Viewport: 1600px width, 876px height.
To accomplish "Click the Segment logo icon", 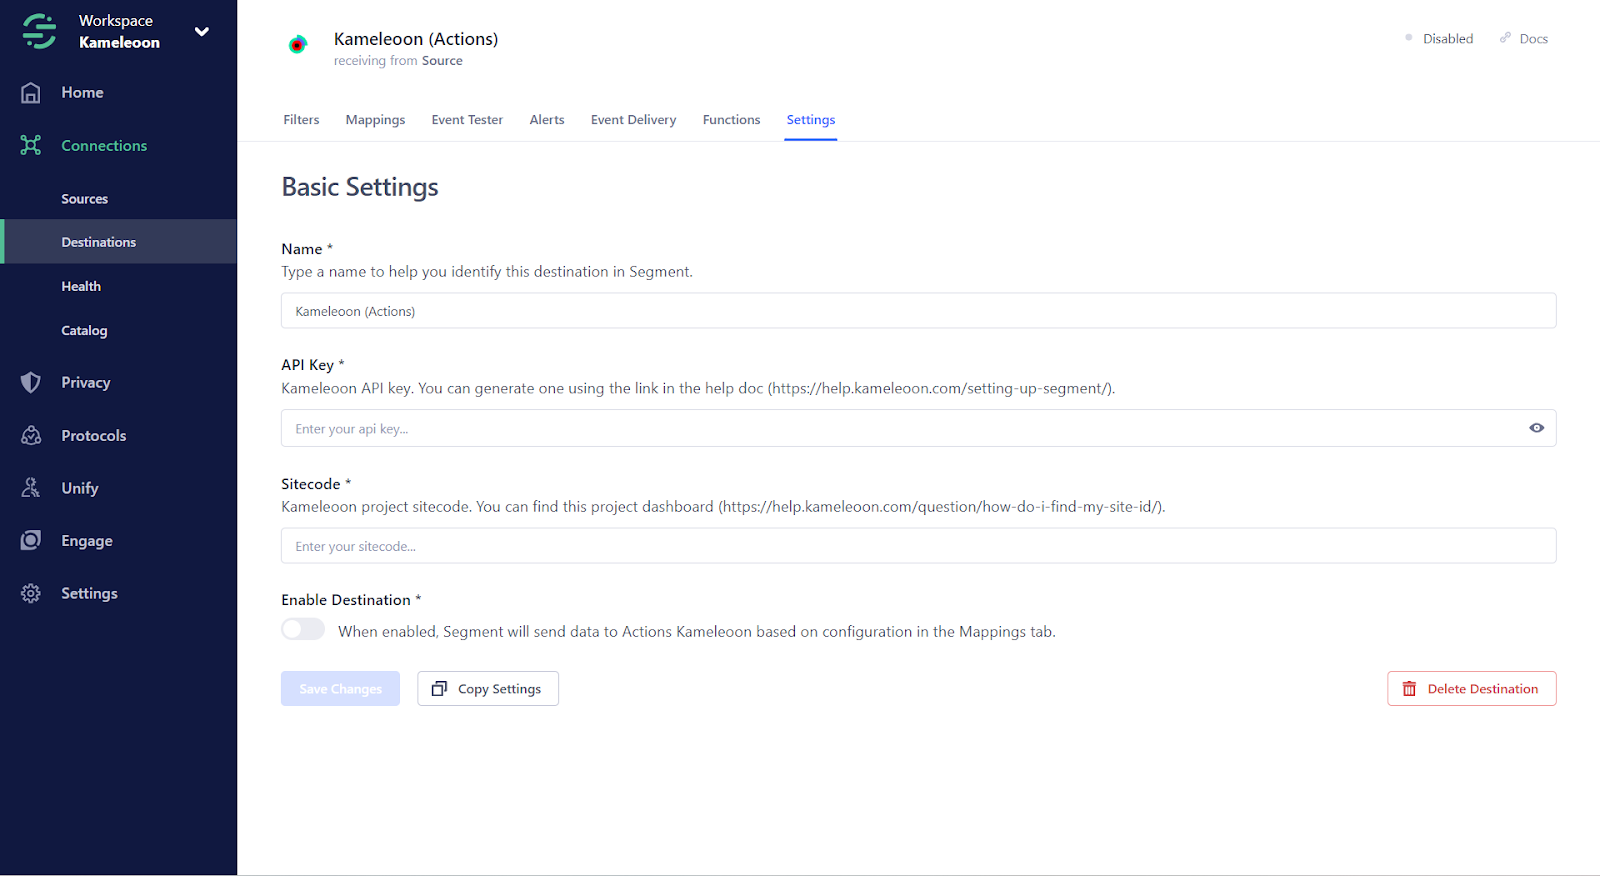I will click(39, 31).
